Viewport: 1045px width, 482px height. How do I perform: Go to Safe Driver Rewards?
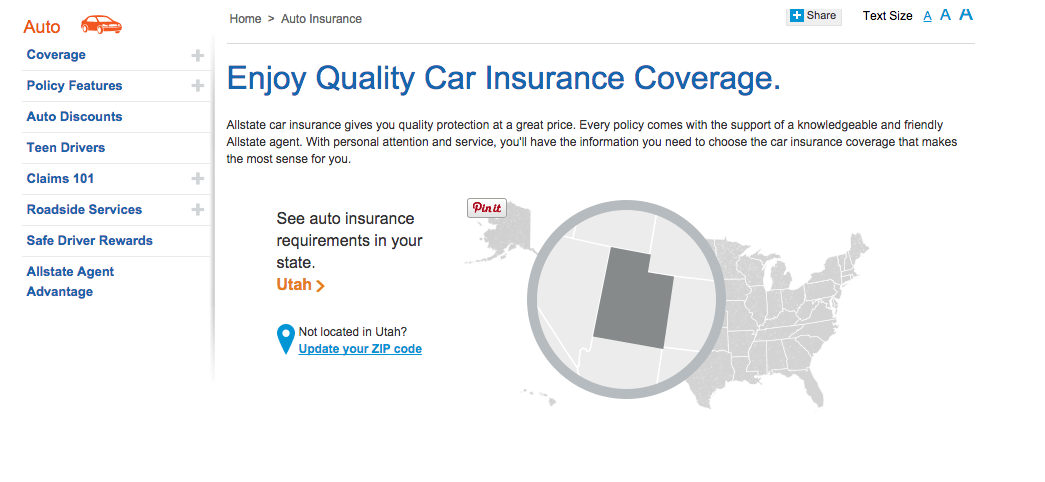coord(89,241)
